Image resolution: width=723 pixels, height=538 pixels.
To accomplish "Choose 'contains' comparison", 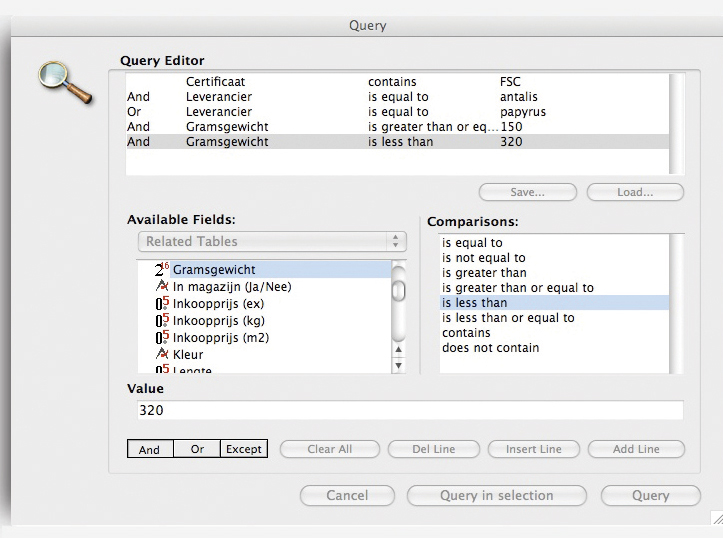I will point(554,332).
